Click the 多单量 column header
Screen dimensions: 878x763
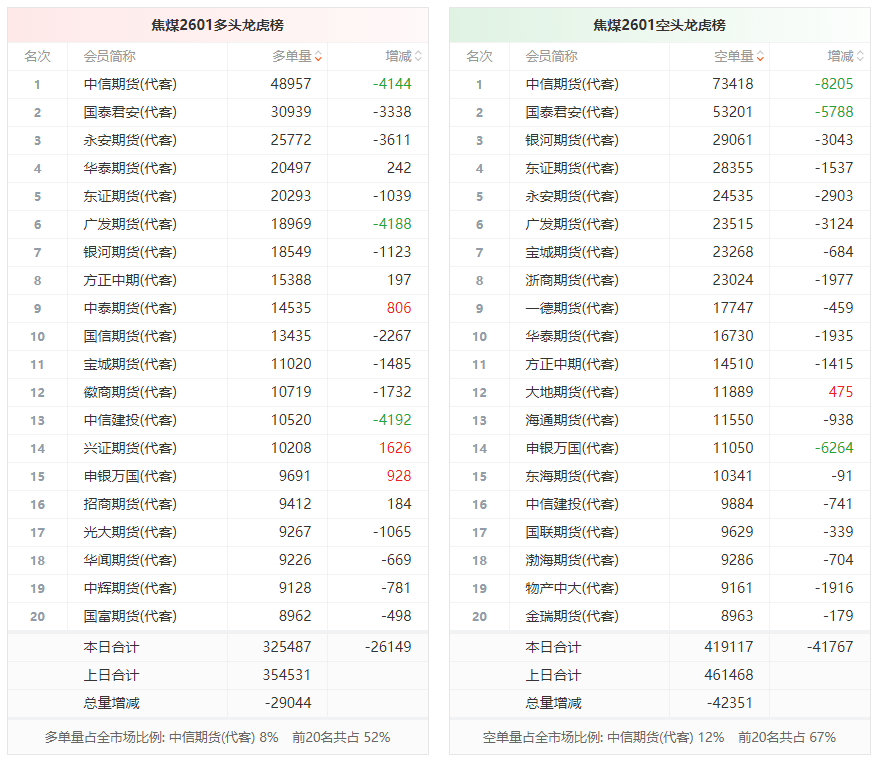click(x=292, y=57)
